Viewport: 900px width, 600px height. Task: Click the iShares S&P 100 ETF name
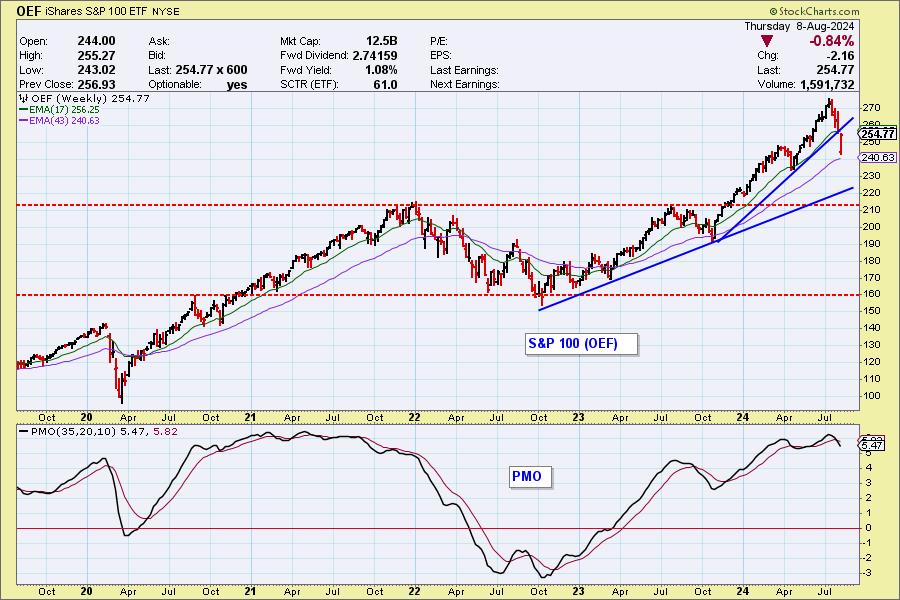click(96, 11)
